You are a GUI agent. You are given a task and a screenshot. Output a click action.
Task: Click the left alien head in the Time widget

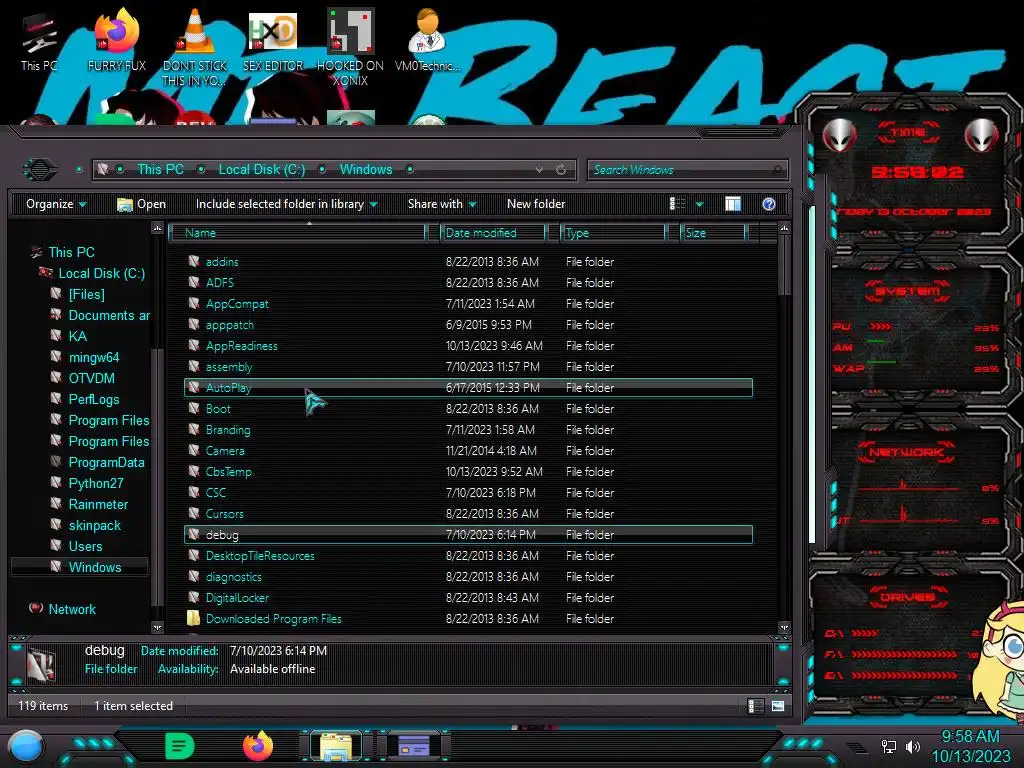[x=839, y=136]
